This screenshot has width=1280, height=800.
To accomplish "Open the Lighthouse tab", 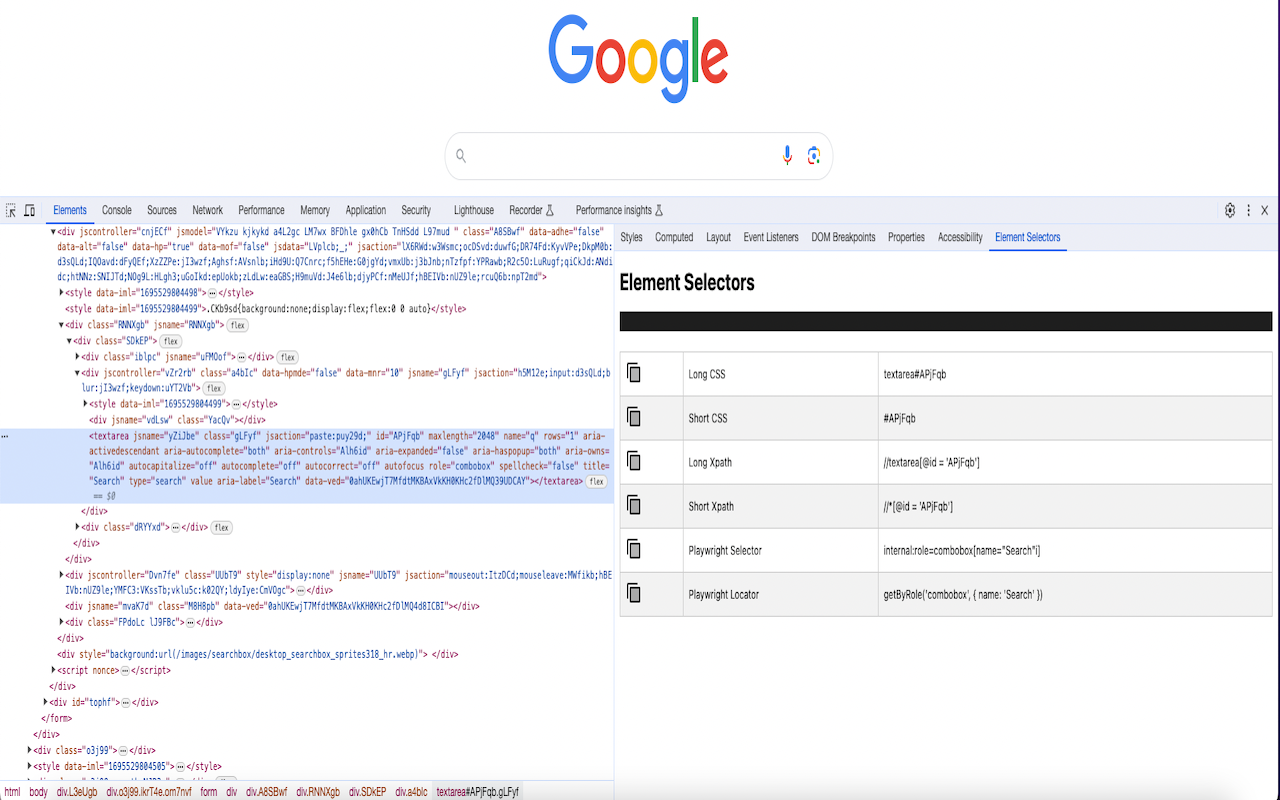I will point(474,210).
